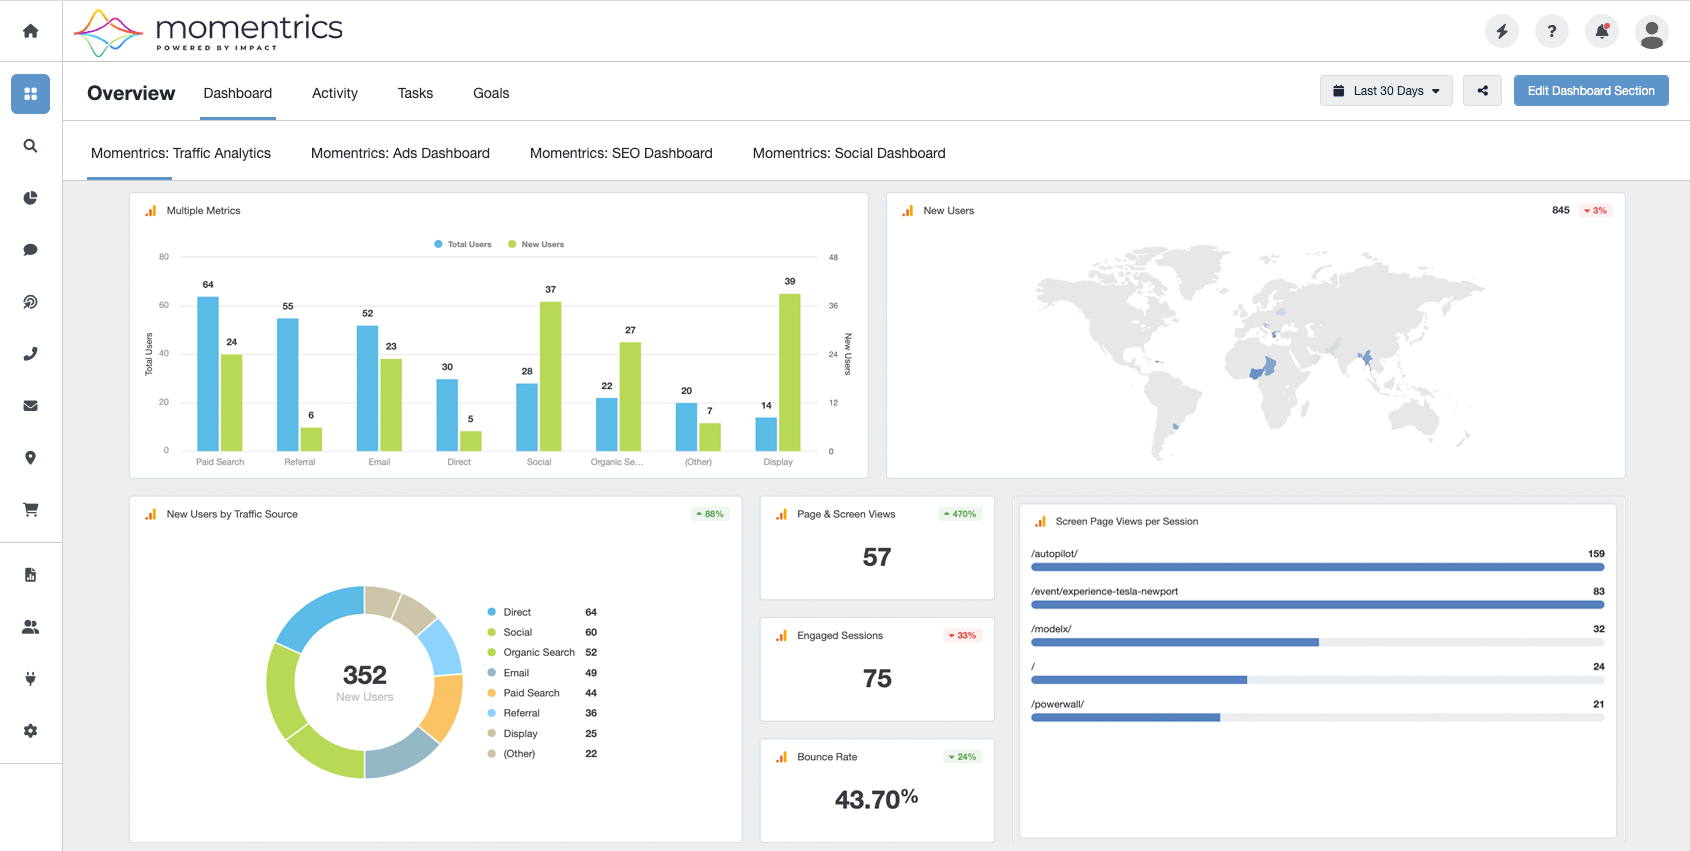The image size is (1690, 851).
Task: Toggle Total Users legend series
Action: 463,244
